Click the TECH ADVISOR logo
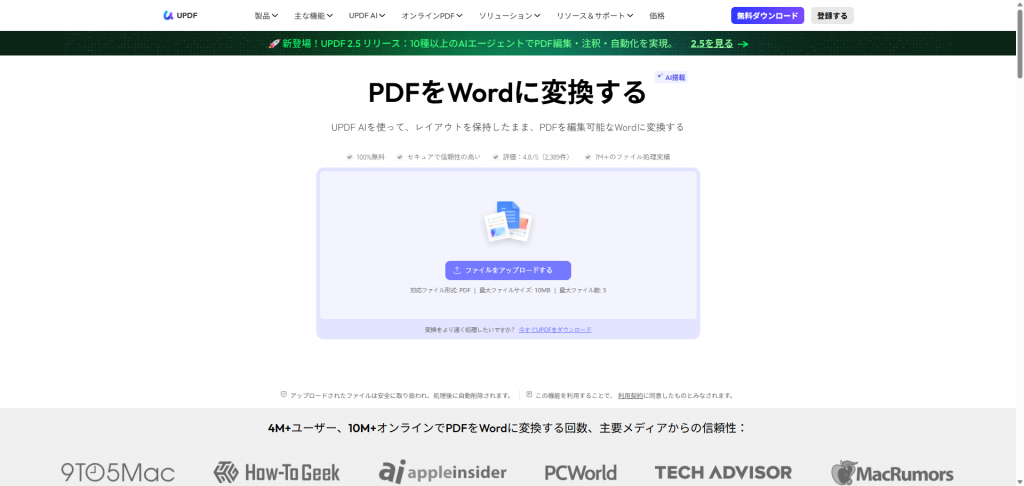This screenshot has height=486, width=1024. pos(723,472)
